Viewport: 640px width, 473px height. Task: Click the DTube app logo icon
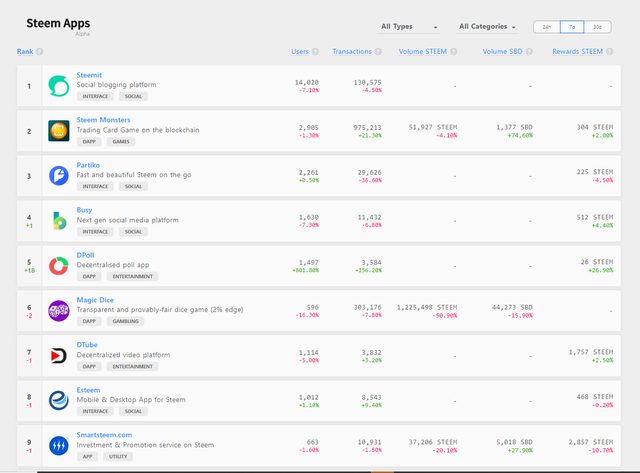(x=59, y=355)
